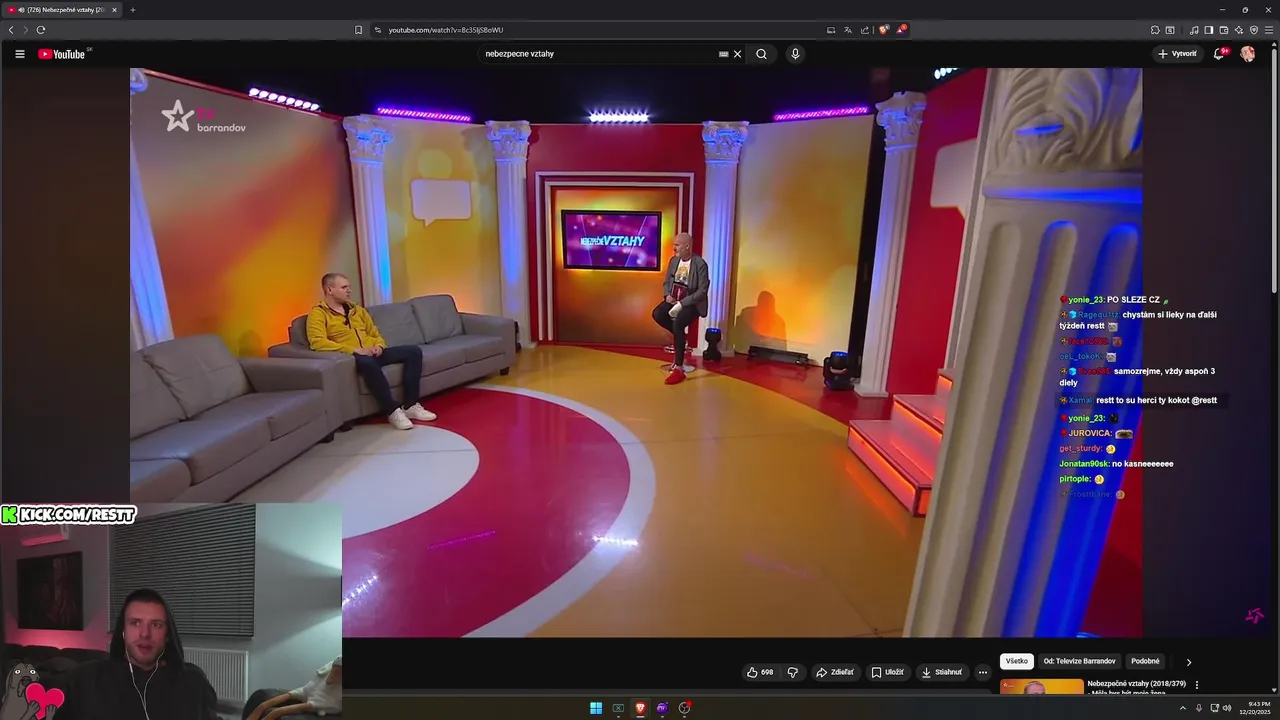Run search with the magnifier button

point(761,54)
